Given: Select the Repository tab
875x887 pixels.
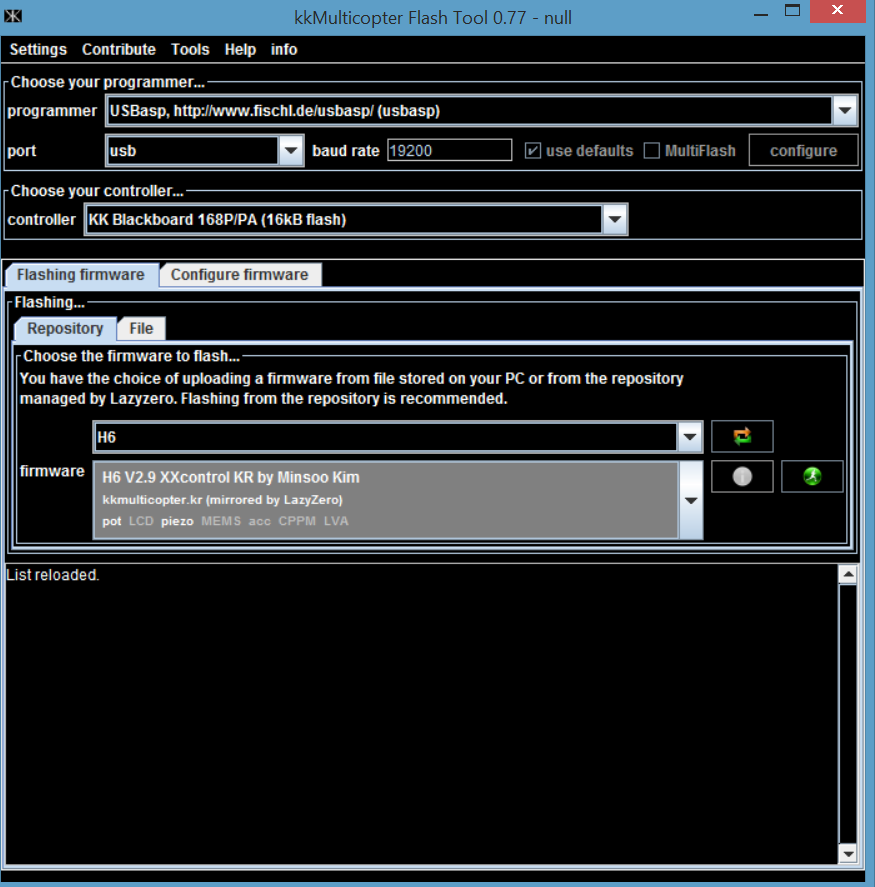Looking at the screenshot, I should [65, 329].
